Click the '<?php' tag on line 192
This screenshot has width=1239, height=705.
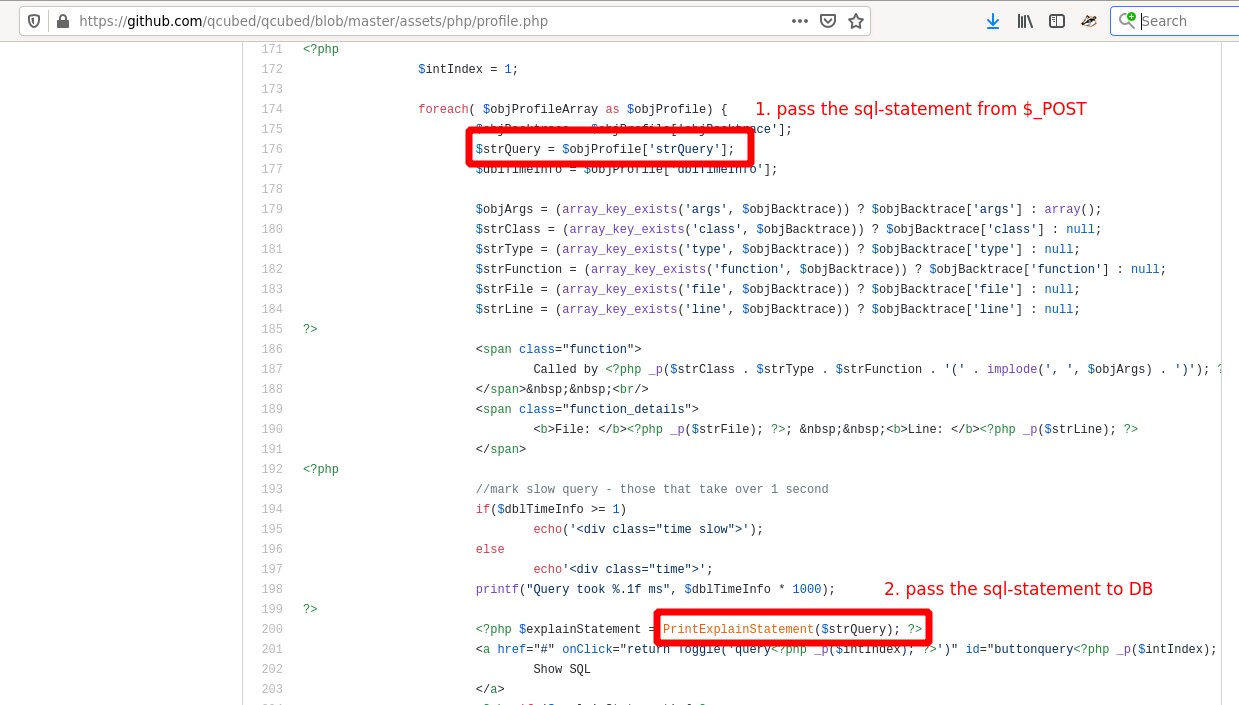[321, 469]
